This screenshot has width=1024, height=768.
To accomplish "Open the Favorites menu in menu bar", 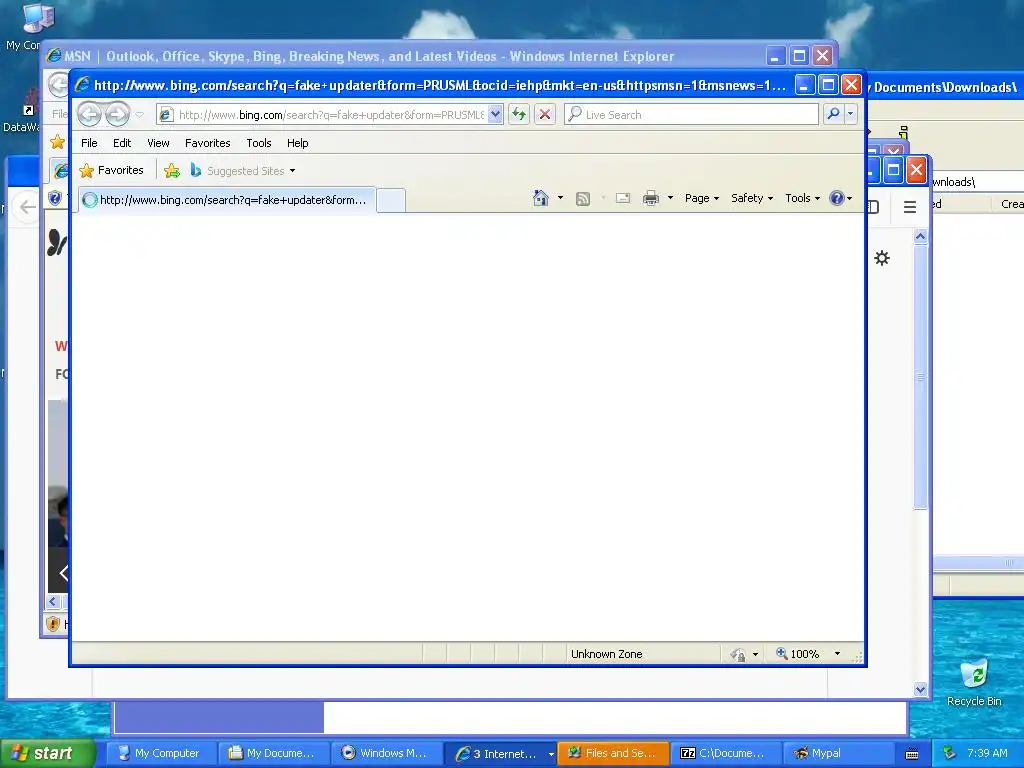I will 208,143.
